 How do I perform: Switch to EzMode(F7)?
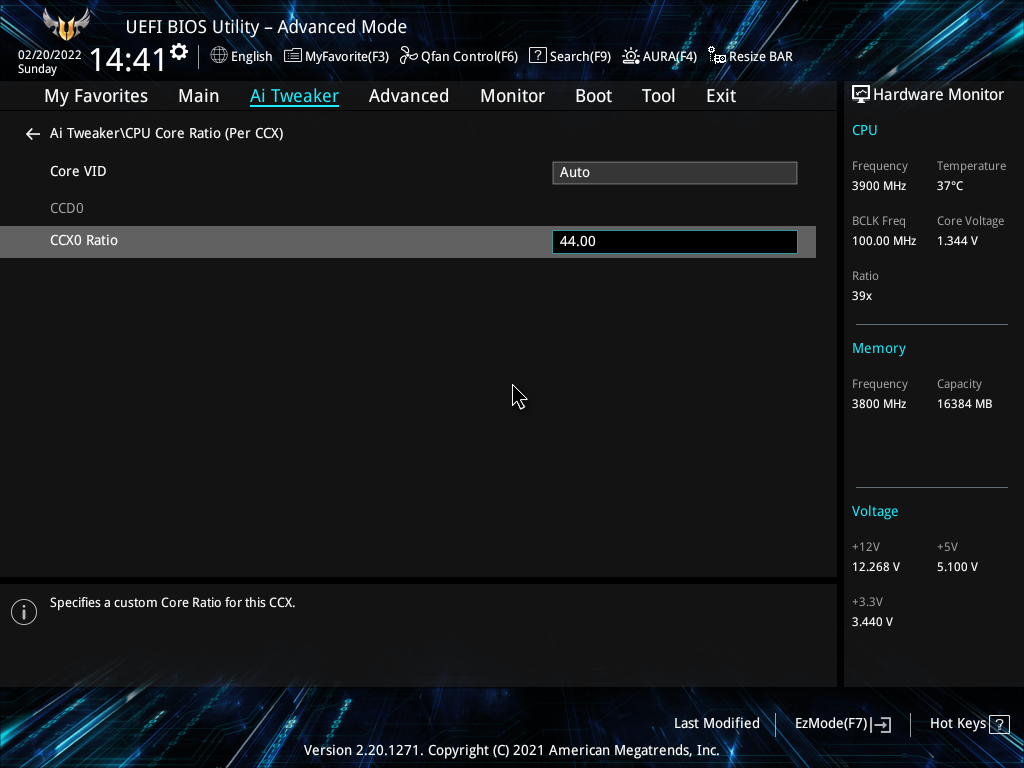click(x=831, y=724)
